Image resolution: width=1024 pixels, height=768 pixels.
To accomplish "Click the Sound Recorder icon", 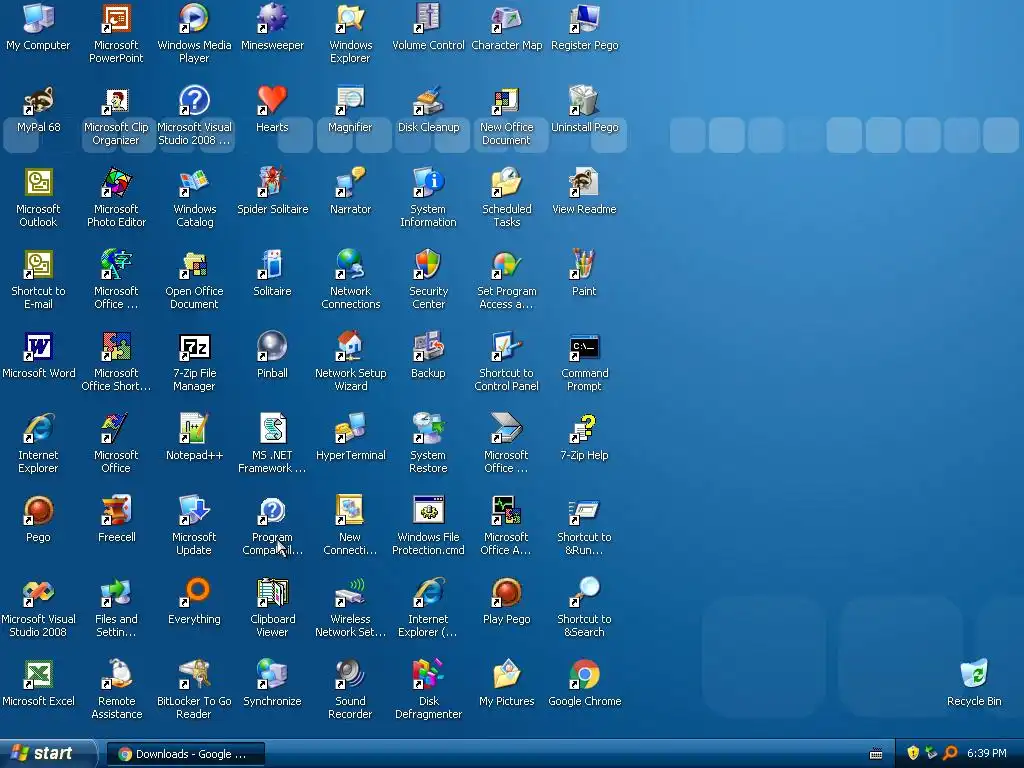I will click(x=351, y=674).
